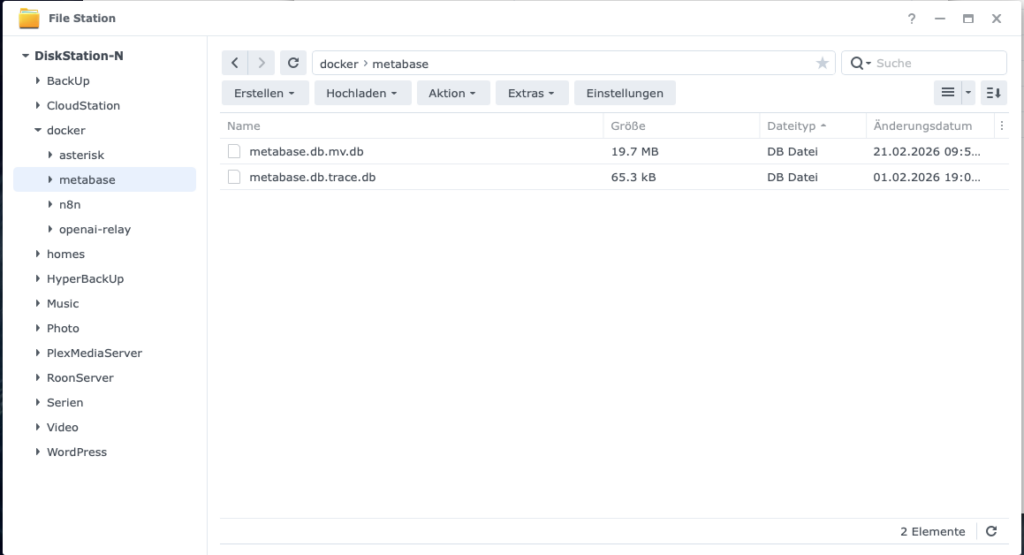Reload the folder with the refresh icon
1024x555 pixels.
[x=293, y=63]
